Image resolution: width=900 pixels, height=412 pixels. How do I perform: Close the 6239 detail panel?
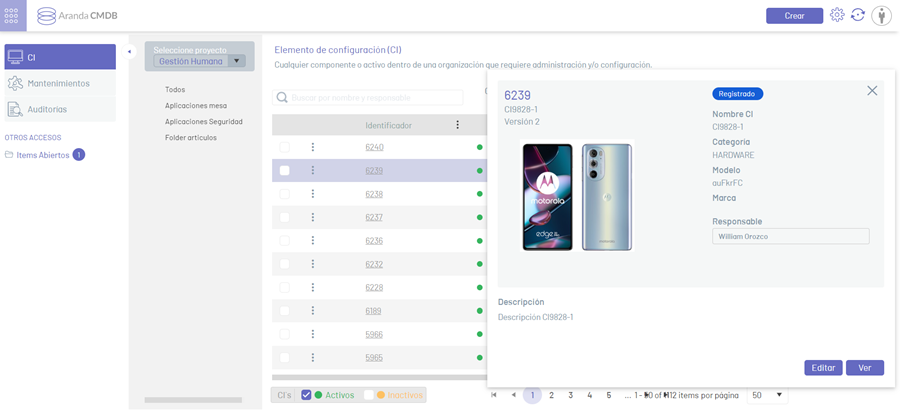click(872, 91)
